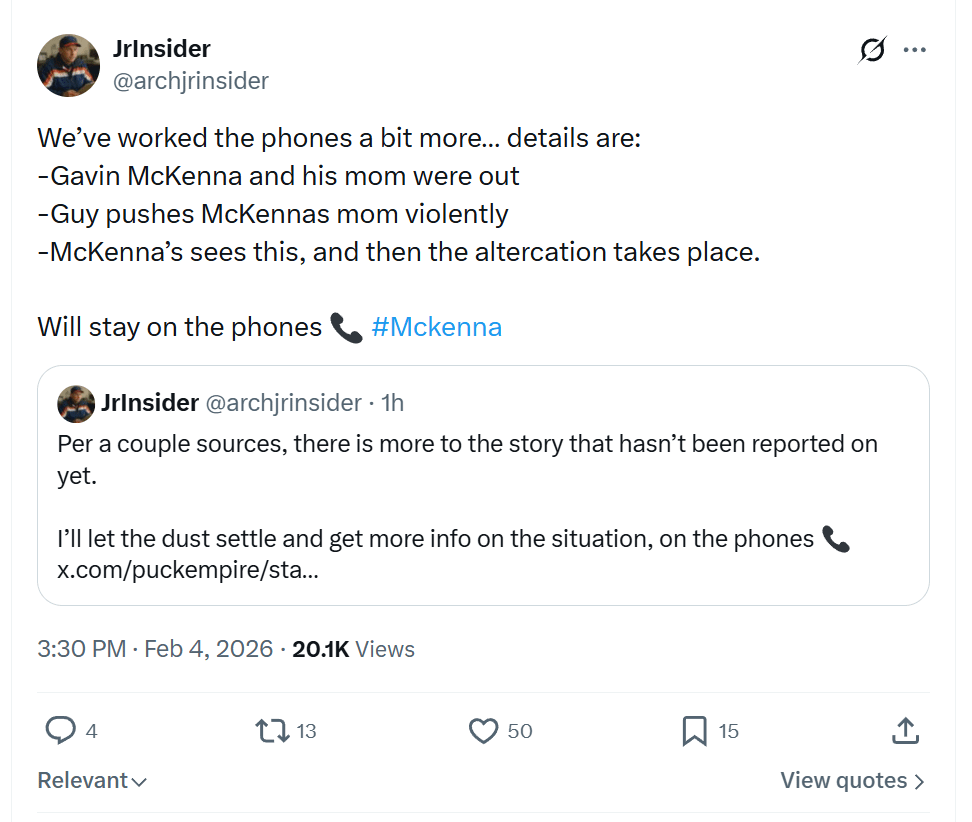View the 20.1K Views analytics
Screen dimensions: 972x822
click(x=353, y=649)
